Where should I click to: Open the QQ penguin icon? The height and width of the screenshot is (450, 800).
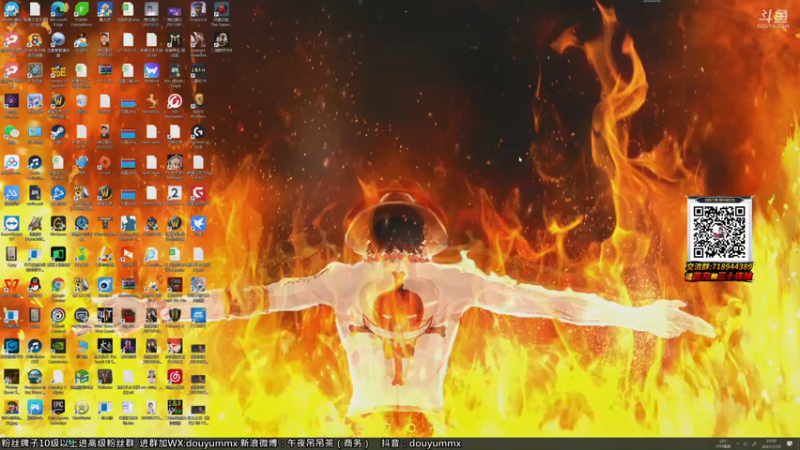[x=35, y=285]
